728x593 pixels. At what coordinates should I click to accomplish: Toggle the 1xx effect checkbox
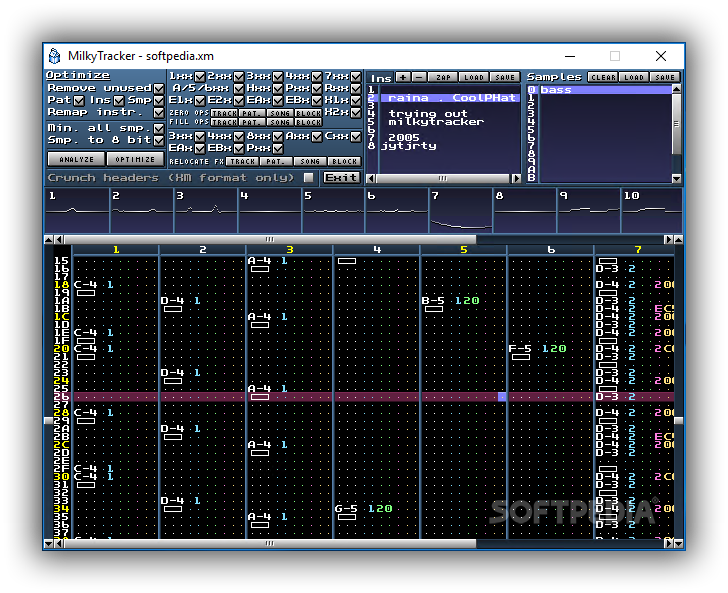[200, 76]
